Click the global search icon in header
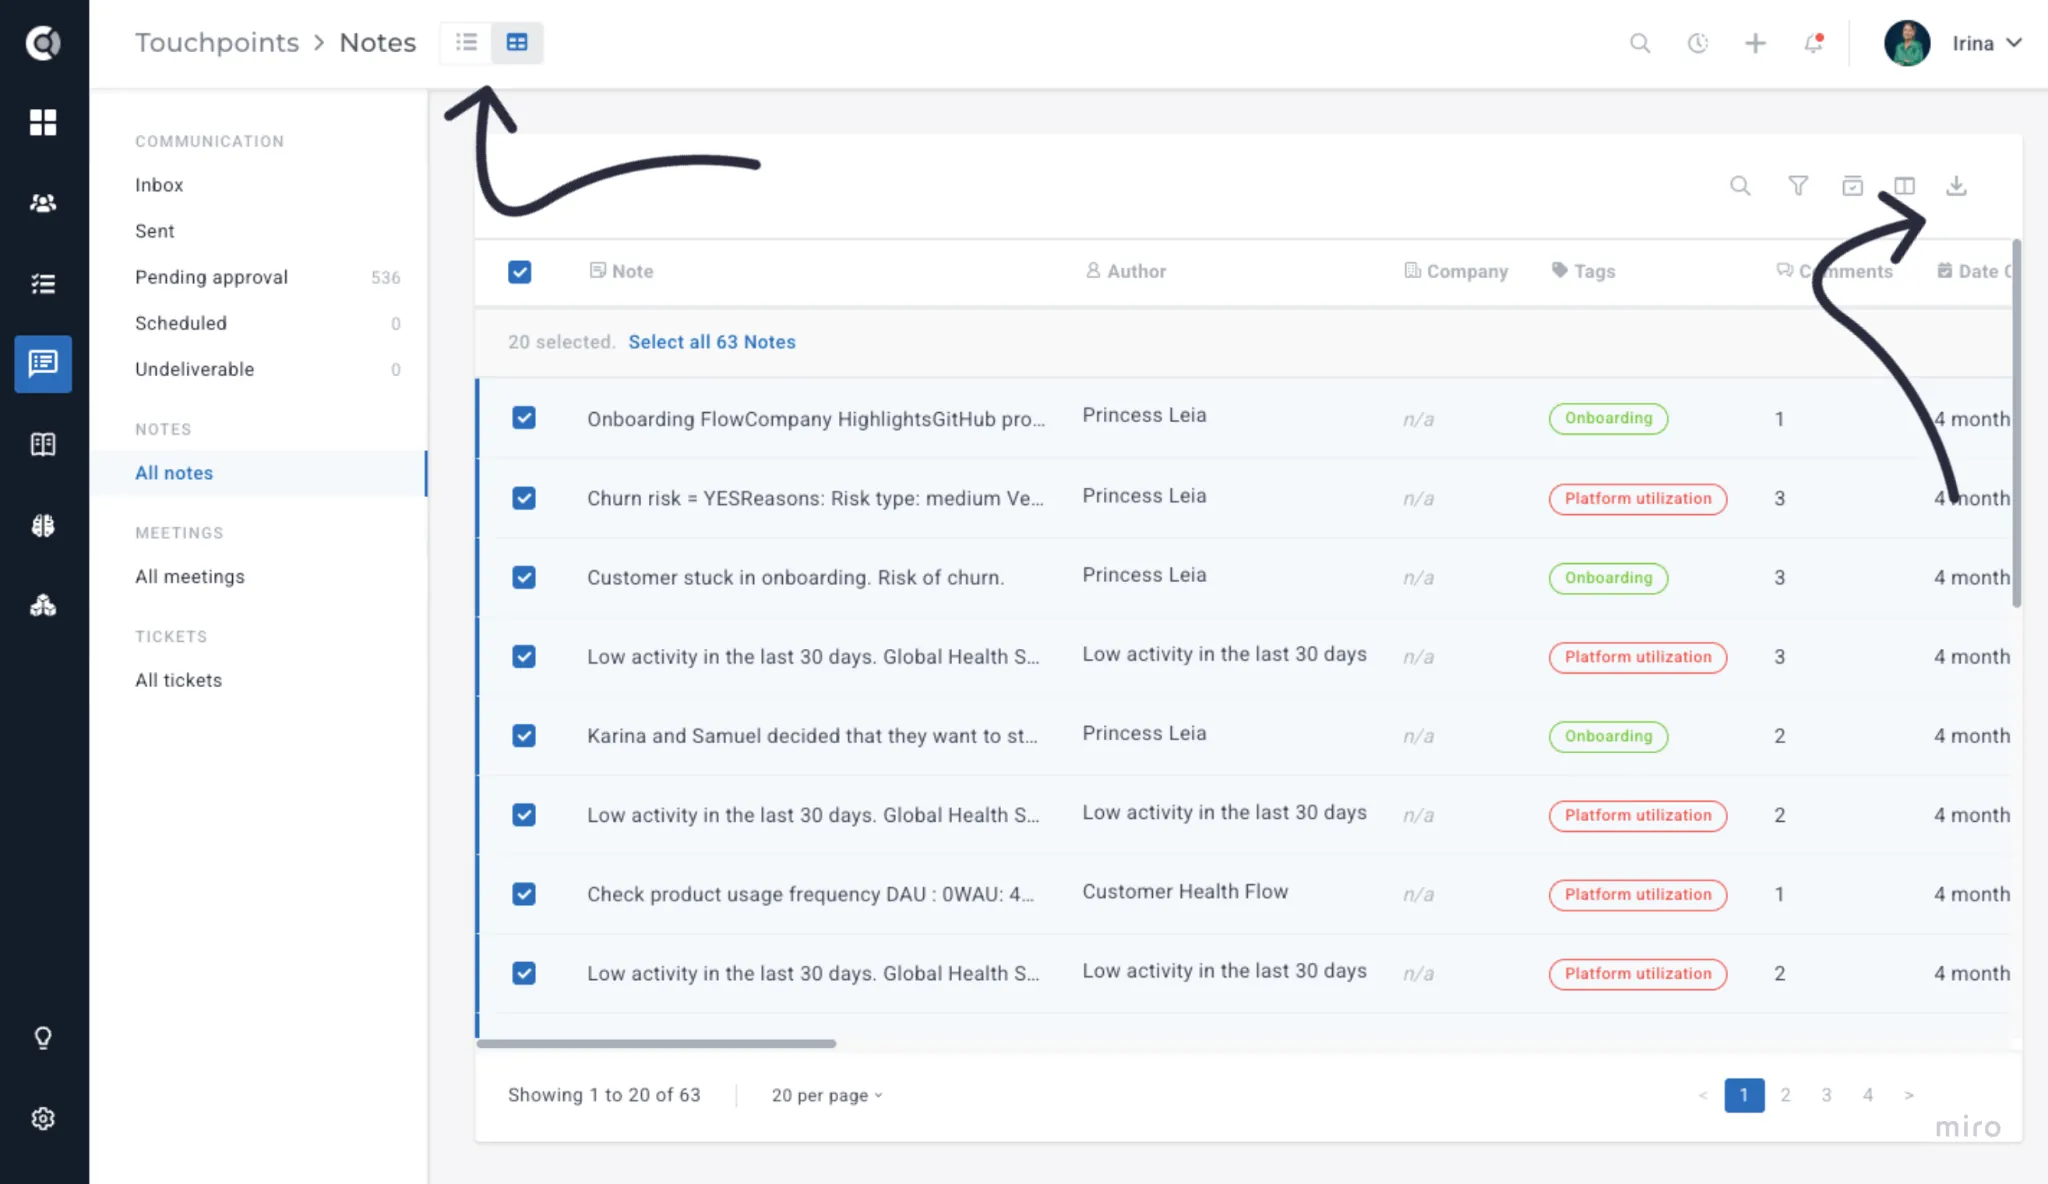 (x=1640, y=43)
